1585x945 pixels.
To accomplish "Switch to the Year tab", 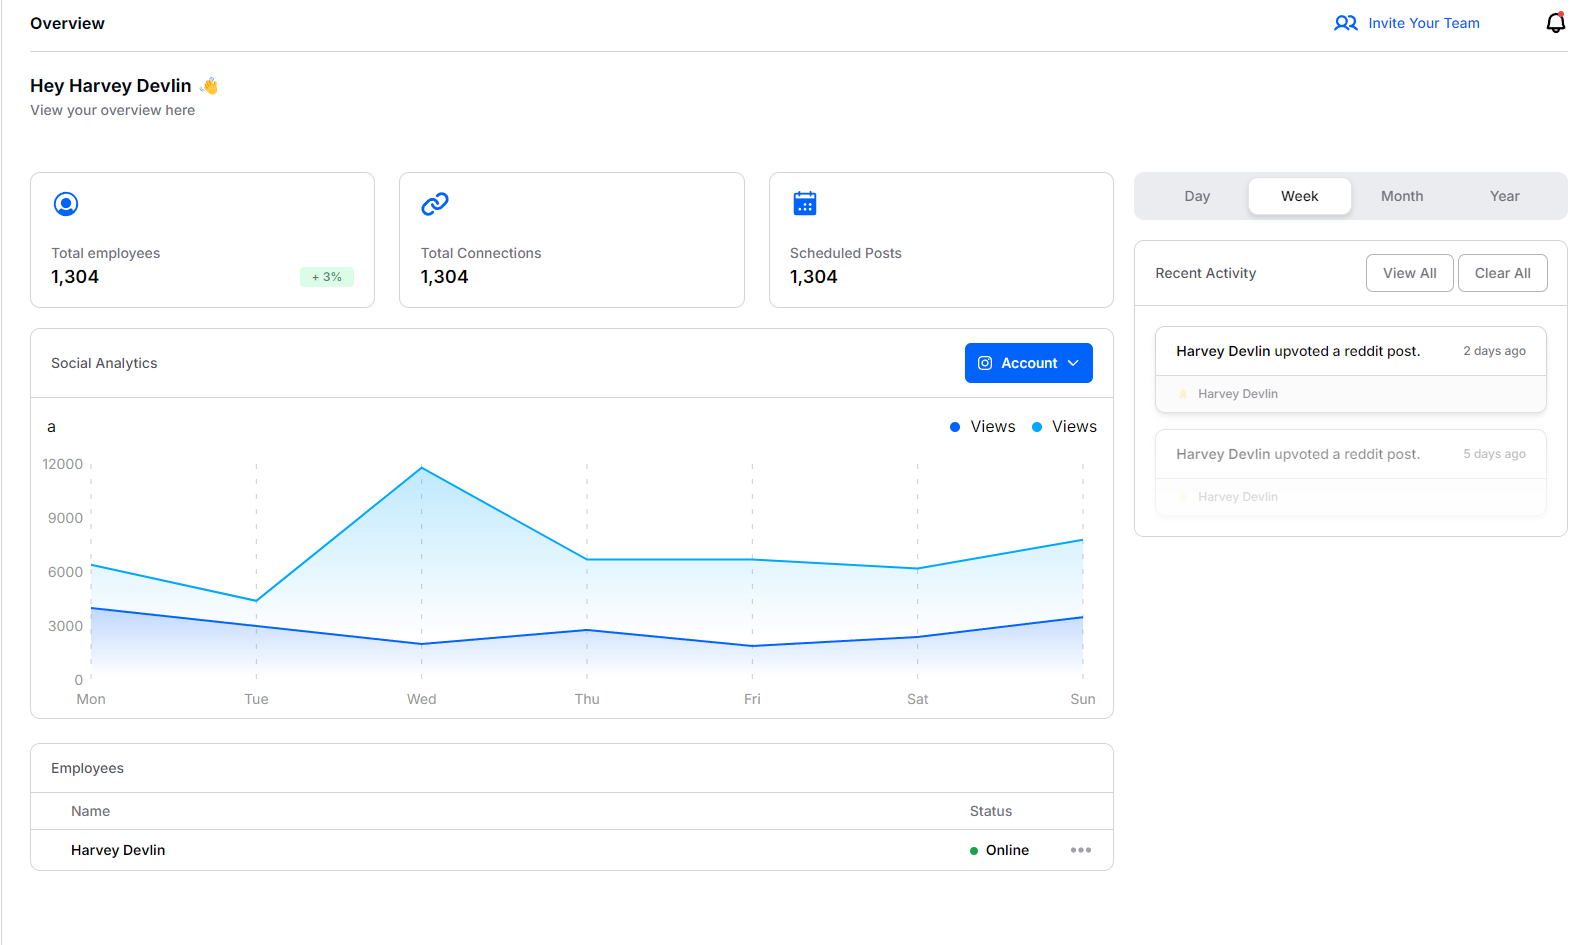I will click(x=1505, y=196).
